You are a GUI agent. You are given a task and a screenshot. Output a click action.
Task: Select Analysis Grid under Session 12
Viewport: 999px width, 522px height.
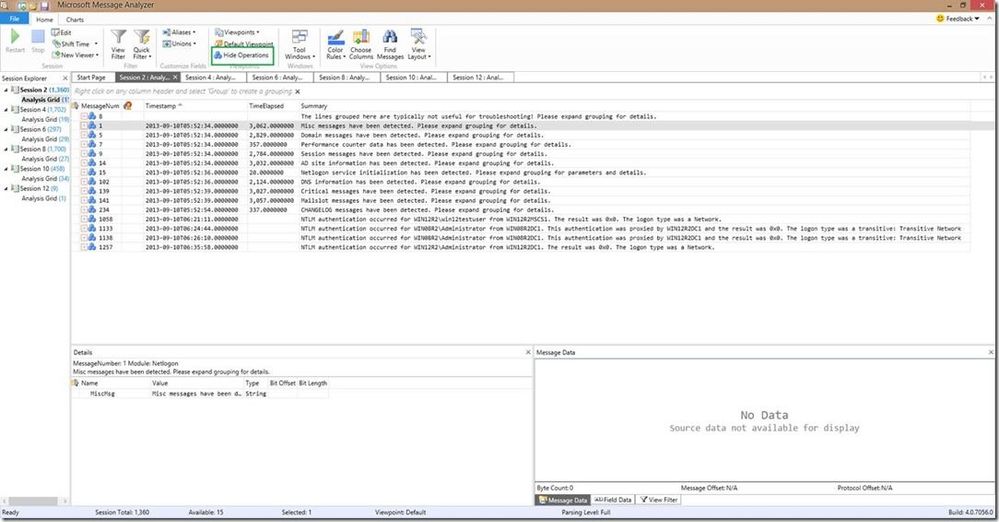pos(43,198)
